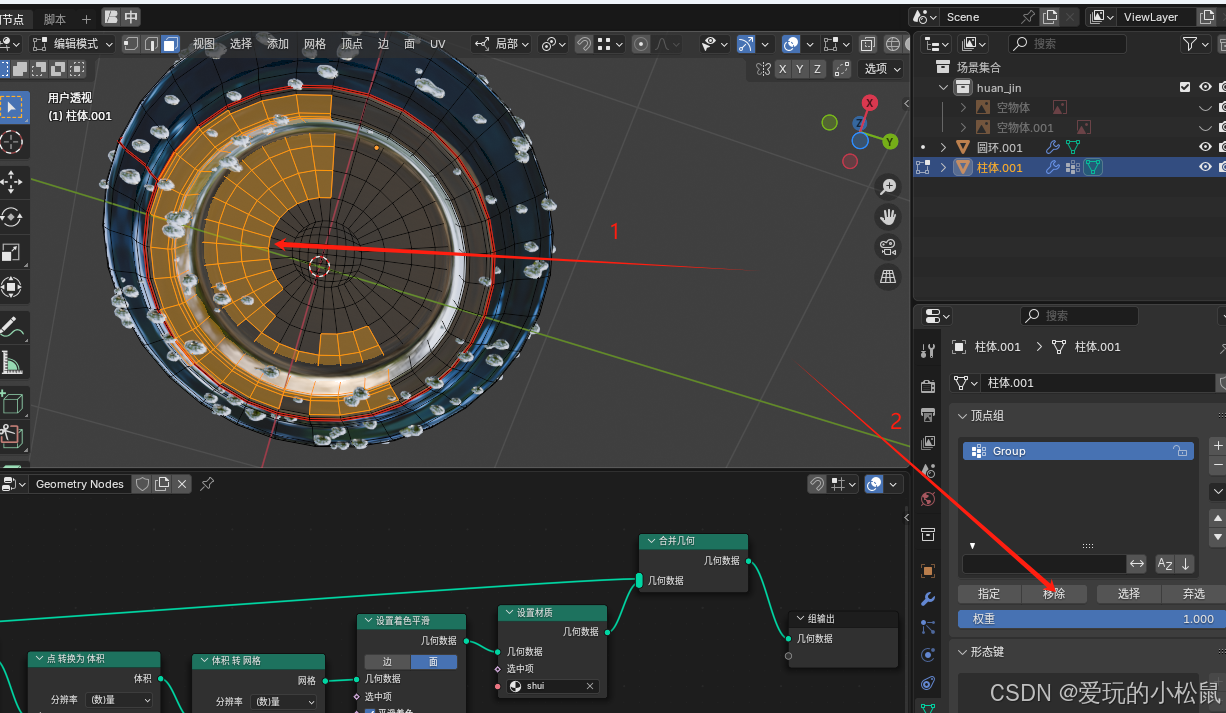Enable edge select mode
This screenshot has width=1226, height=713.
(151, 44)
